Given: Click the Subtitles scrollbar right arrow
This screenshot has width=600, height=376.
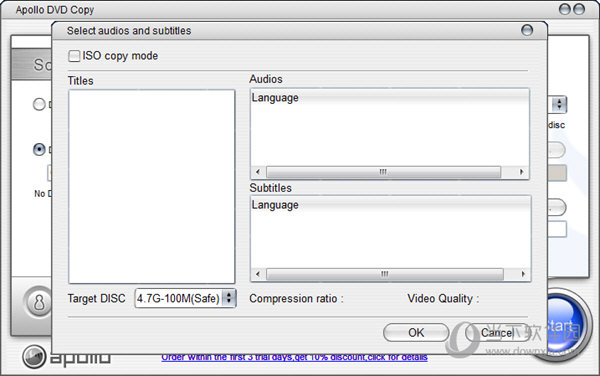Looking at the screenshot, I should (523, 274).
